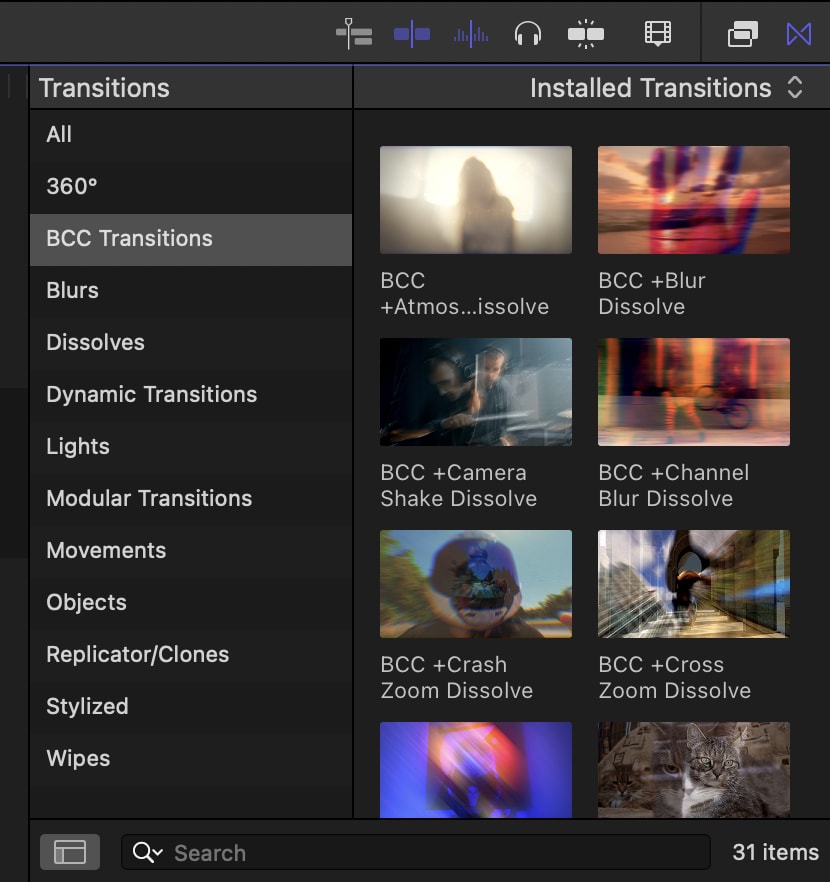Image resolution: width=830 pixels, height=882 pixels.
Task: Select the Movements category
Action: pyautogui.click(x=191, y=551)
